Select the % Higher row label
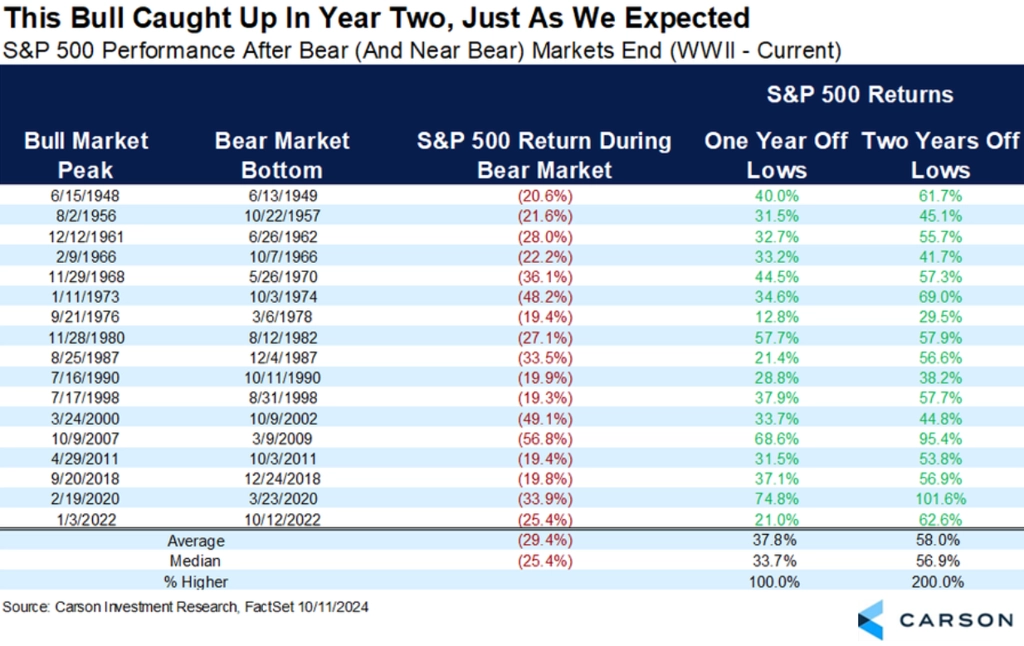Image resolution: width=1024 pixels, height=646 pixels. (195, 582)
